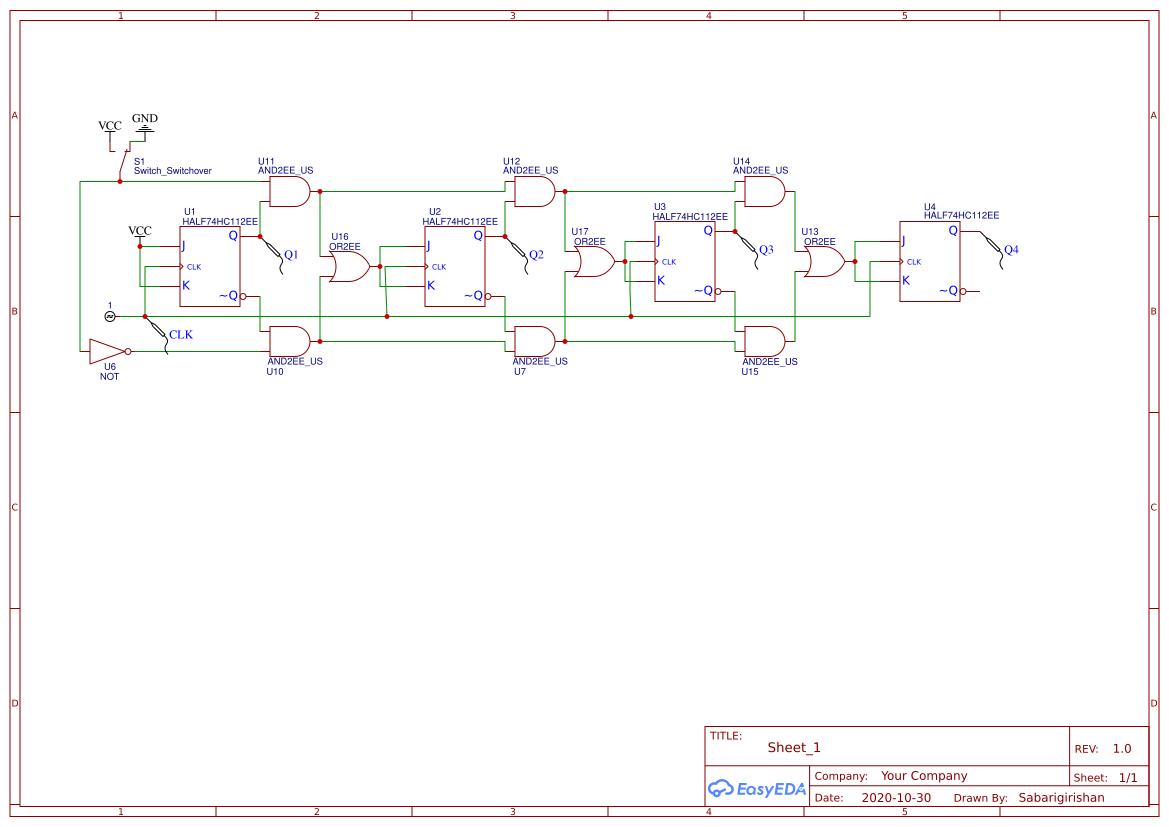Select the U15 AND2EE_US gate
The height and width of the screenshot is (827, 1169).
coord(762,340)
